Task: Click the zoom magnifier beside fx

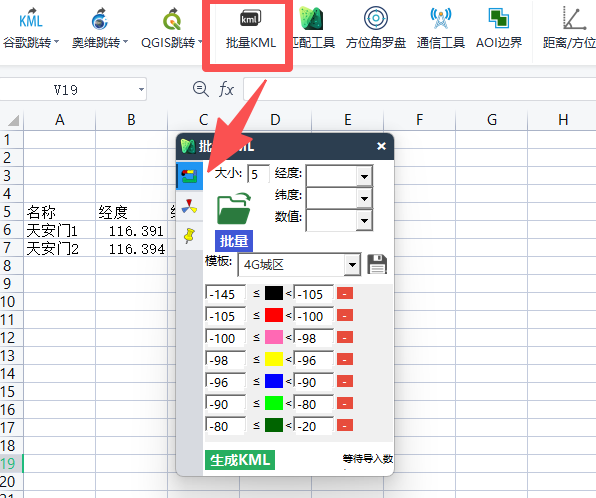Action: coord(200,90)
